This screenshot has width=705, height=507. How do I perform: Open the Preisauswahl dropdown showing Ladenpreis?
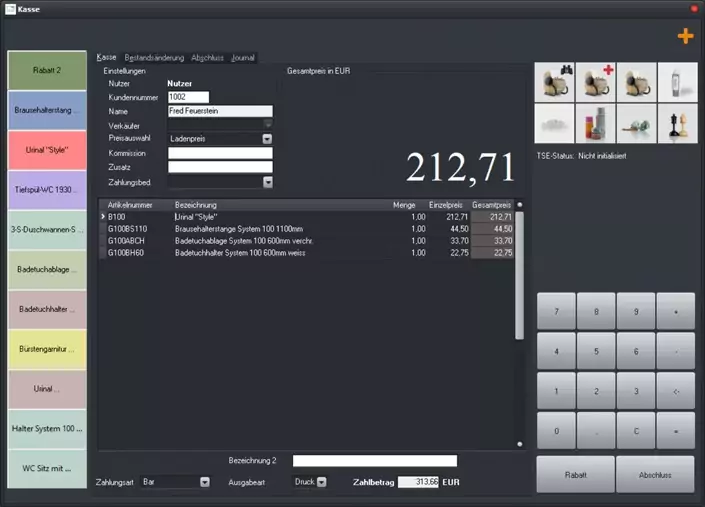[267, 139]
